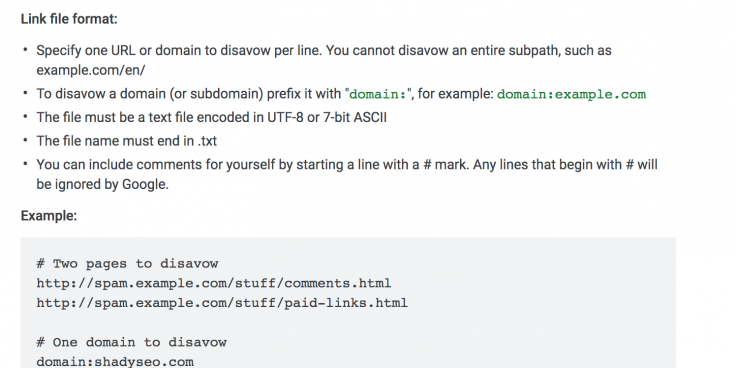Select the paid-links.html URL line in the code block
This screenshot has width=736, height=368.
(x=222, y=303)
